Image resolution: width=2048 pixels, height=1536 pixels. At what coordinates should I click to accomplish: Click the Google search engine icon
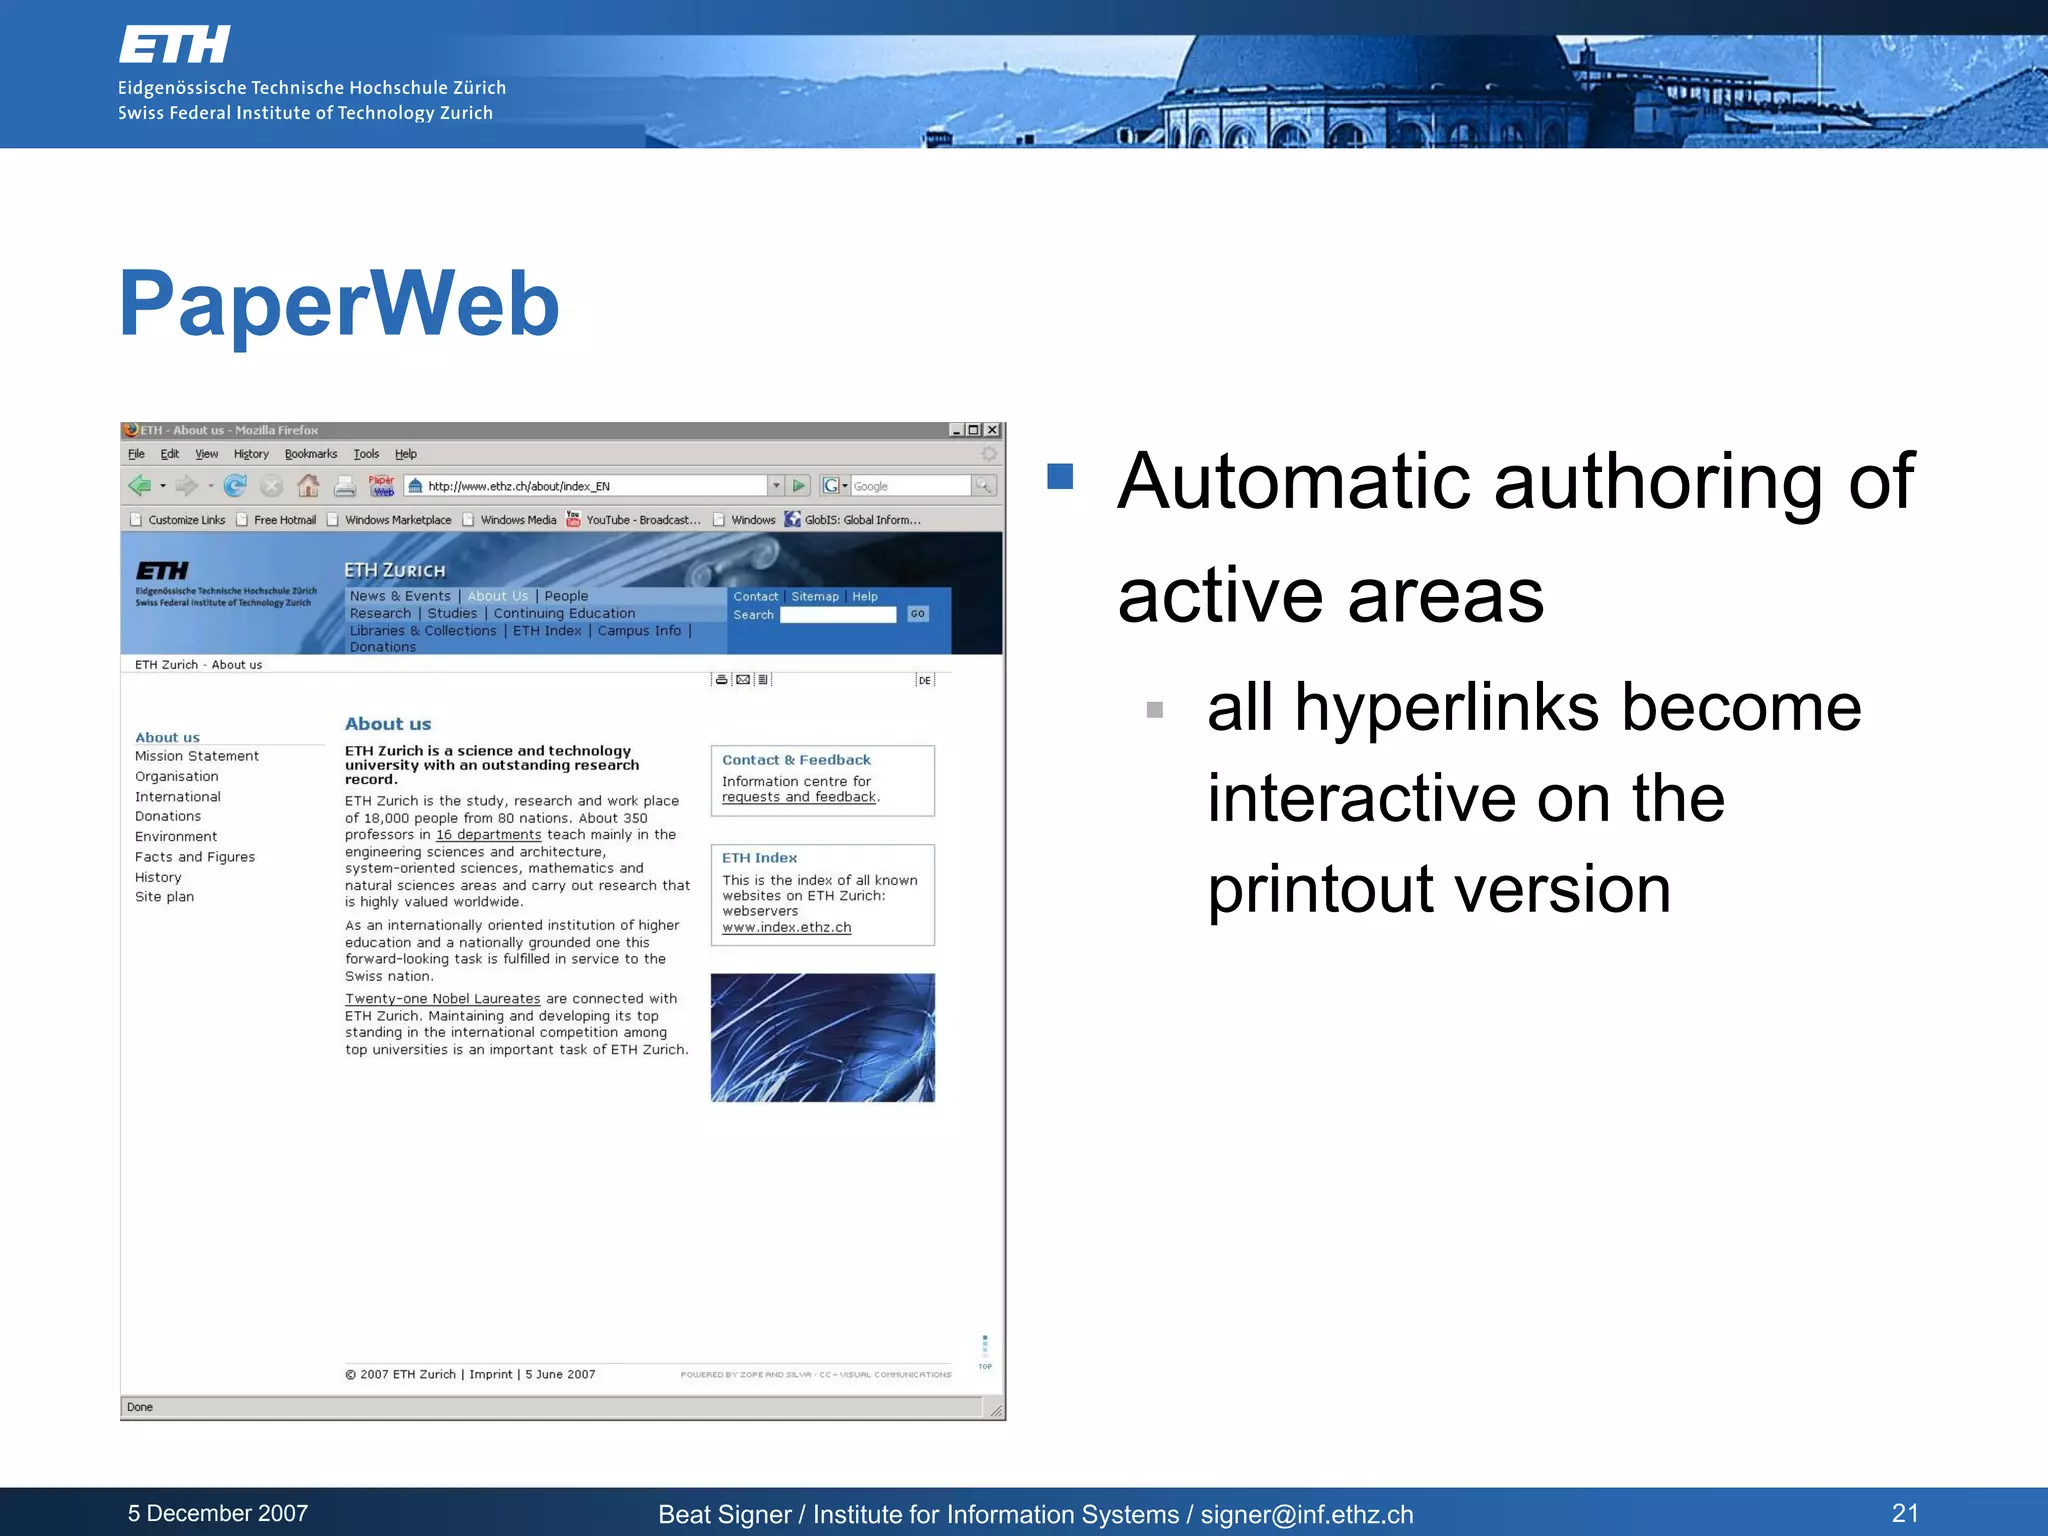coord(830,486)
